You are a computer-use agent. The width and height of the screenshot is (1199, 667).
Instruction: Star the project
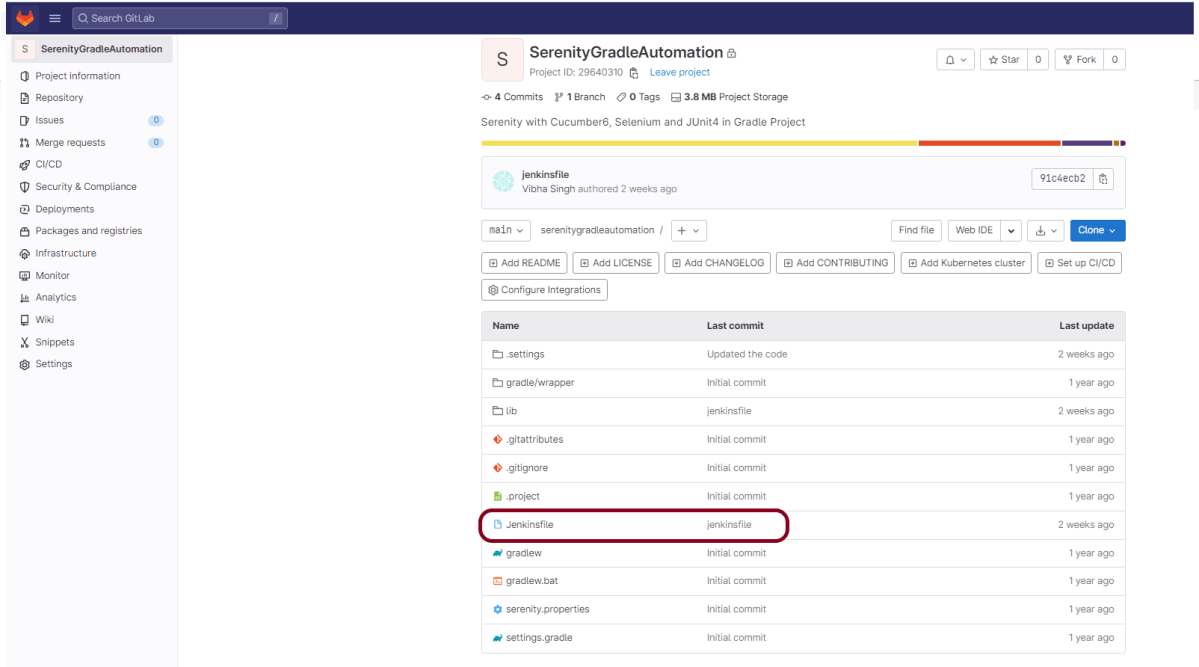coord(1004,60)
